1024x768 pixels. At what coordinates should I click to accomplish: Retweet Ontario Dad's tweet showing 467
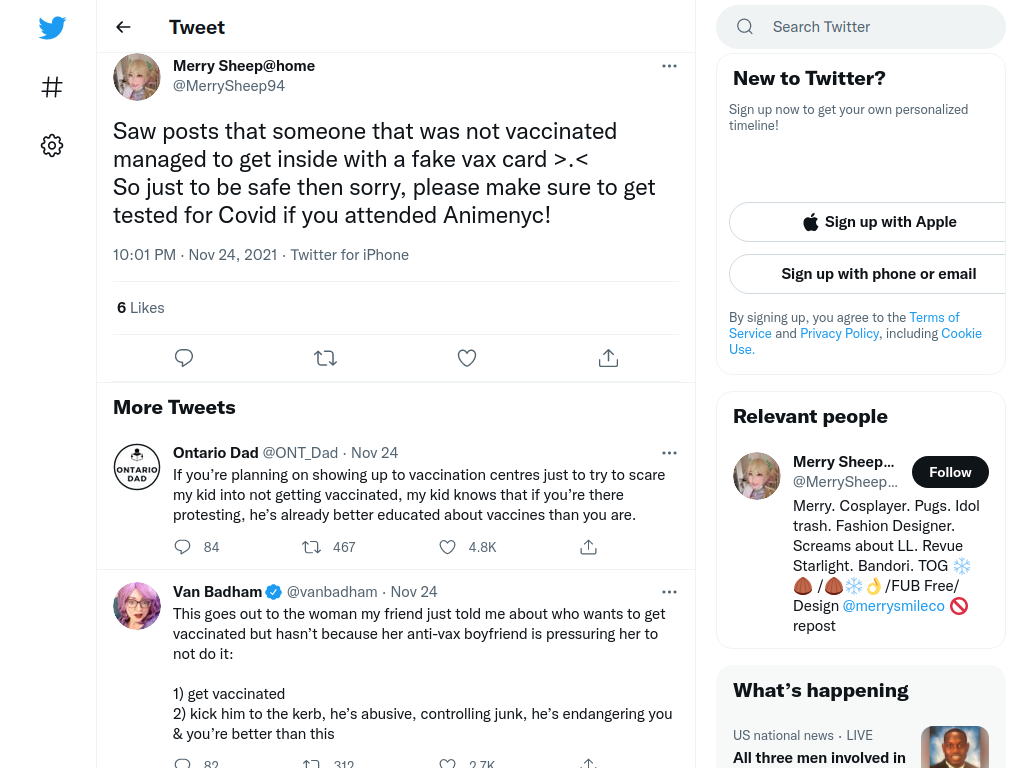(x=312, y=547)
